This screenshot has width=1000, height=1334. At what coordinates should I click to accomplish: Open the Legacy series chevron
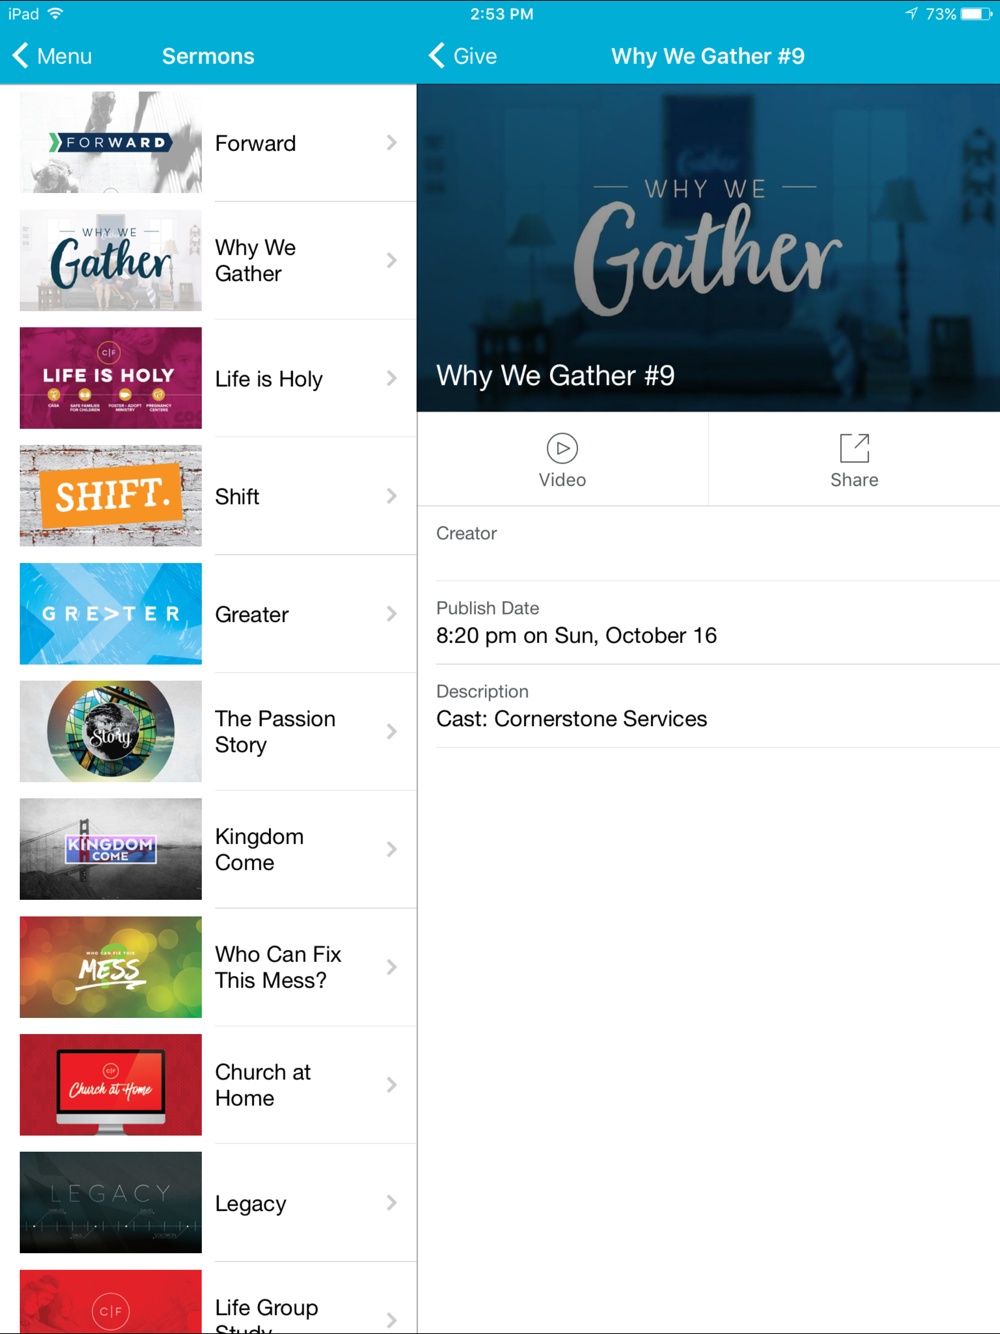click(392, 1203)
